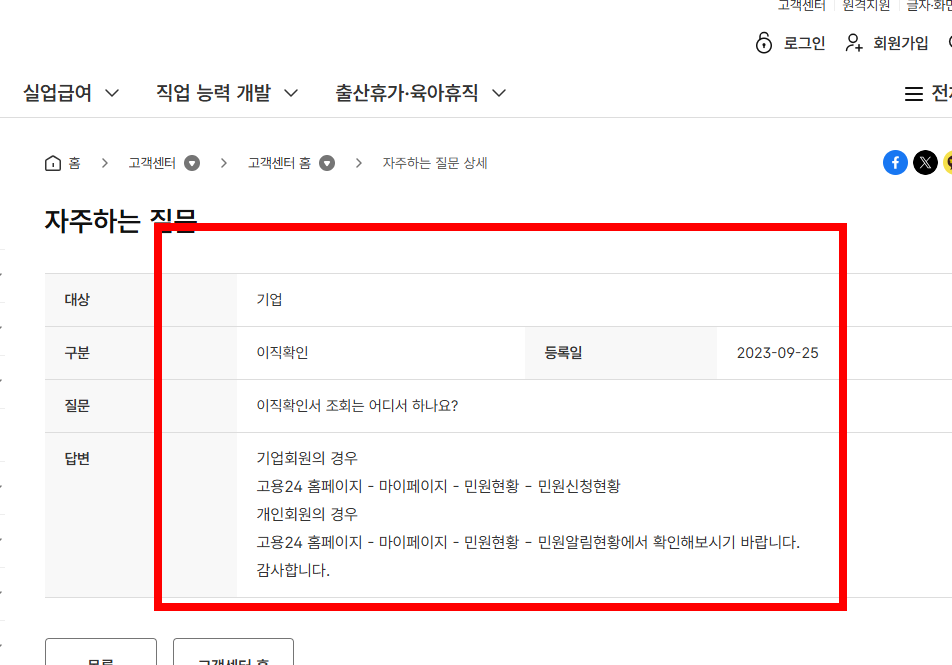Open Facebook sharing icon
Screen dimensions: 952x665
(x=895, y=162)
